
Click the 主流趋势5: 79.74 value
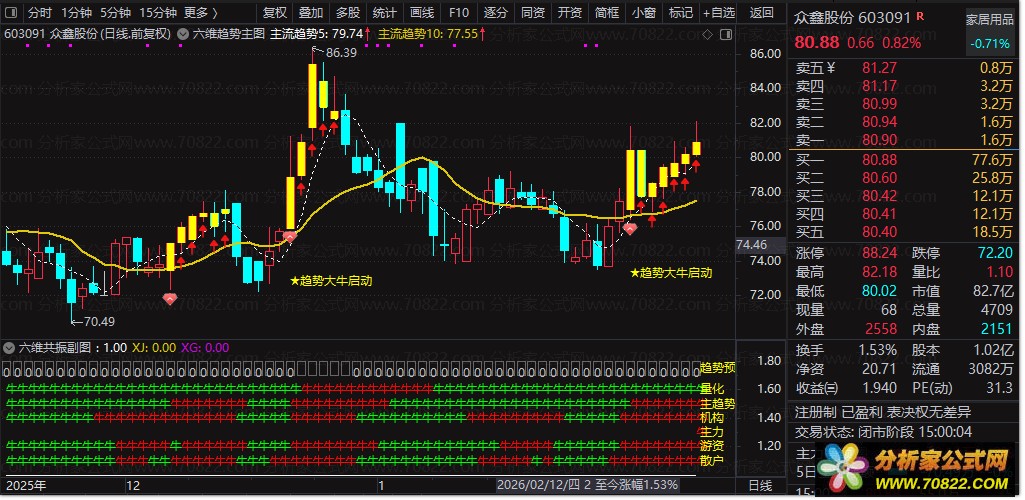316,34
